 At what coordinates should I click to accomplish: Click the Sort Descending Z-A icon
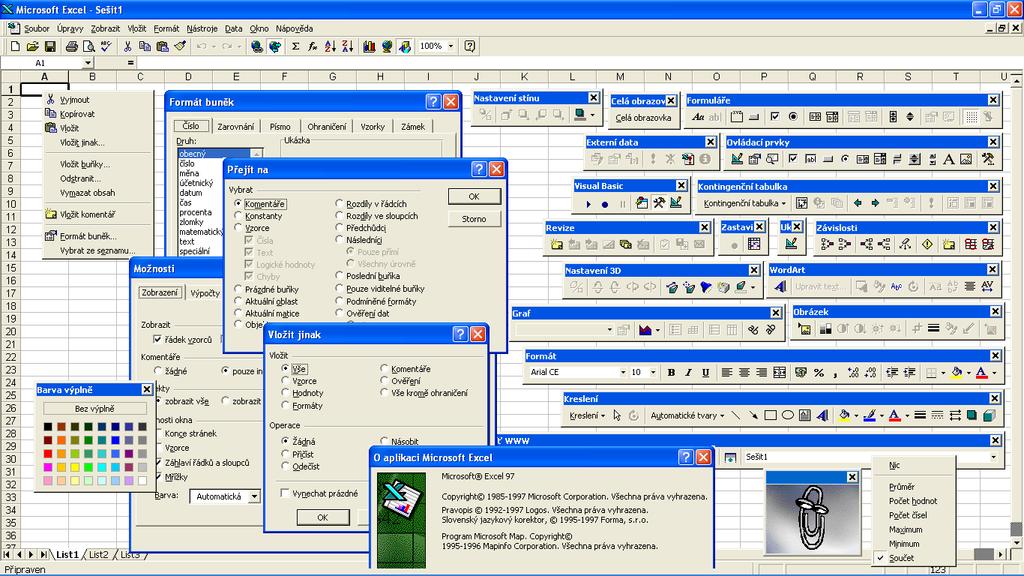(347, 46)
